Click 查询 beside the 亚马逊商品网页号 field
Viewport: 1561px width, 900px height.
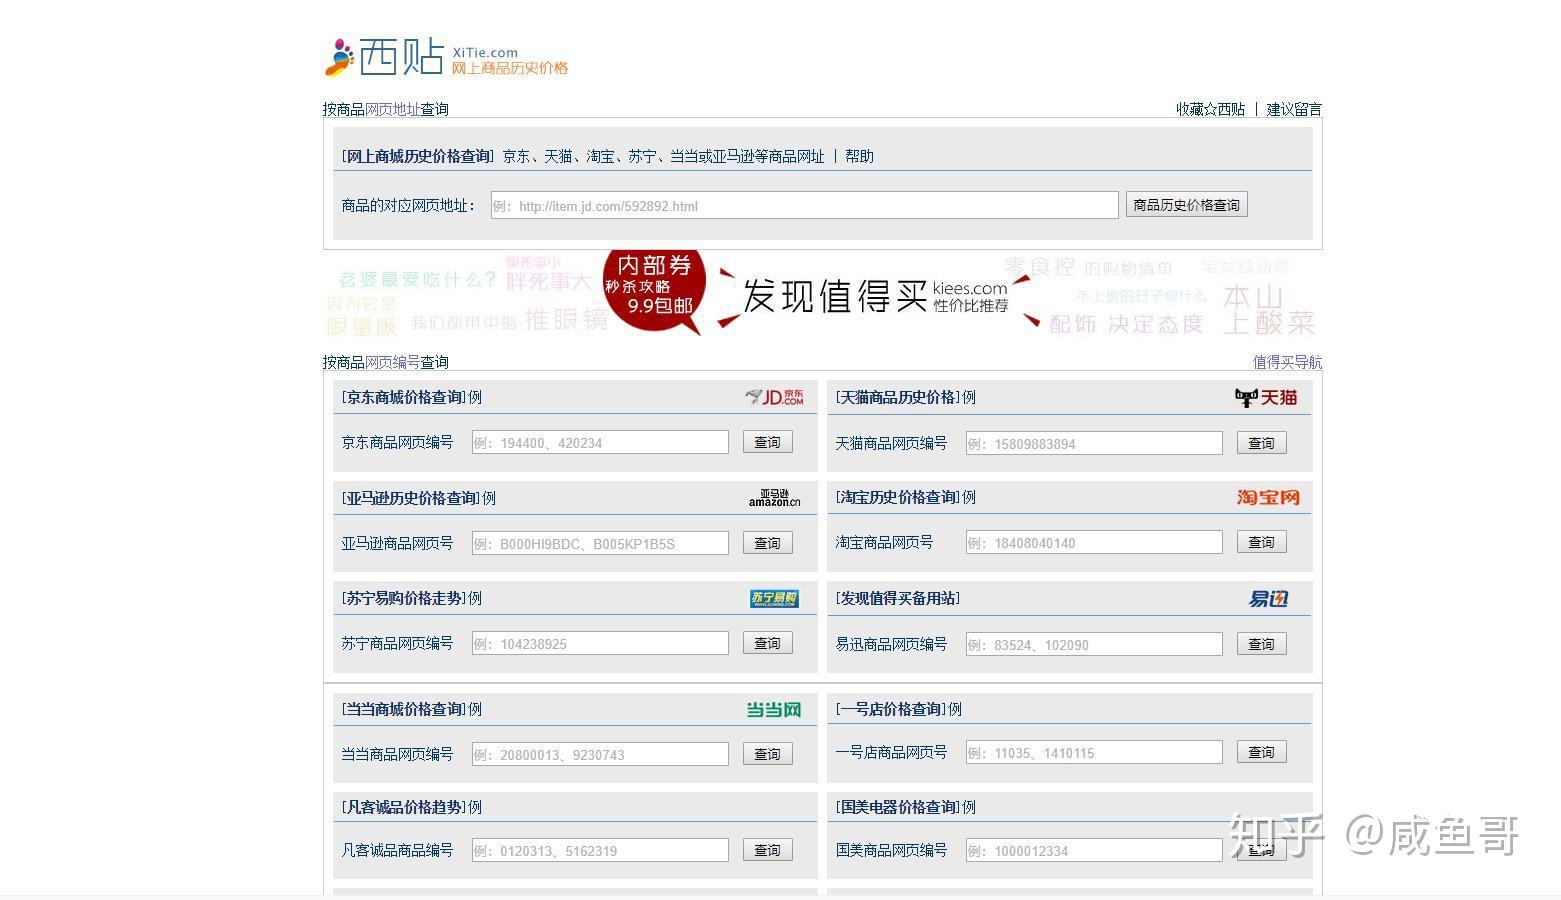point(767,543)
